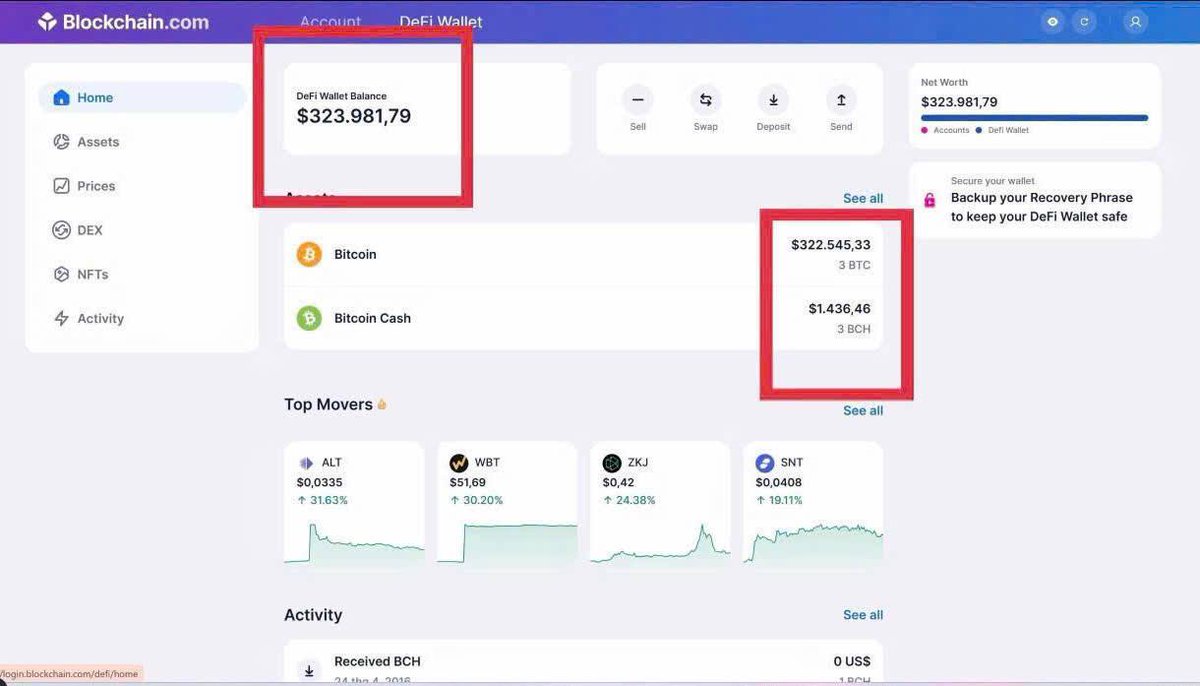Click Backup your Recovery Phrase notice
Screen dimensions: 1200x686
point(1035,200)
